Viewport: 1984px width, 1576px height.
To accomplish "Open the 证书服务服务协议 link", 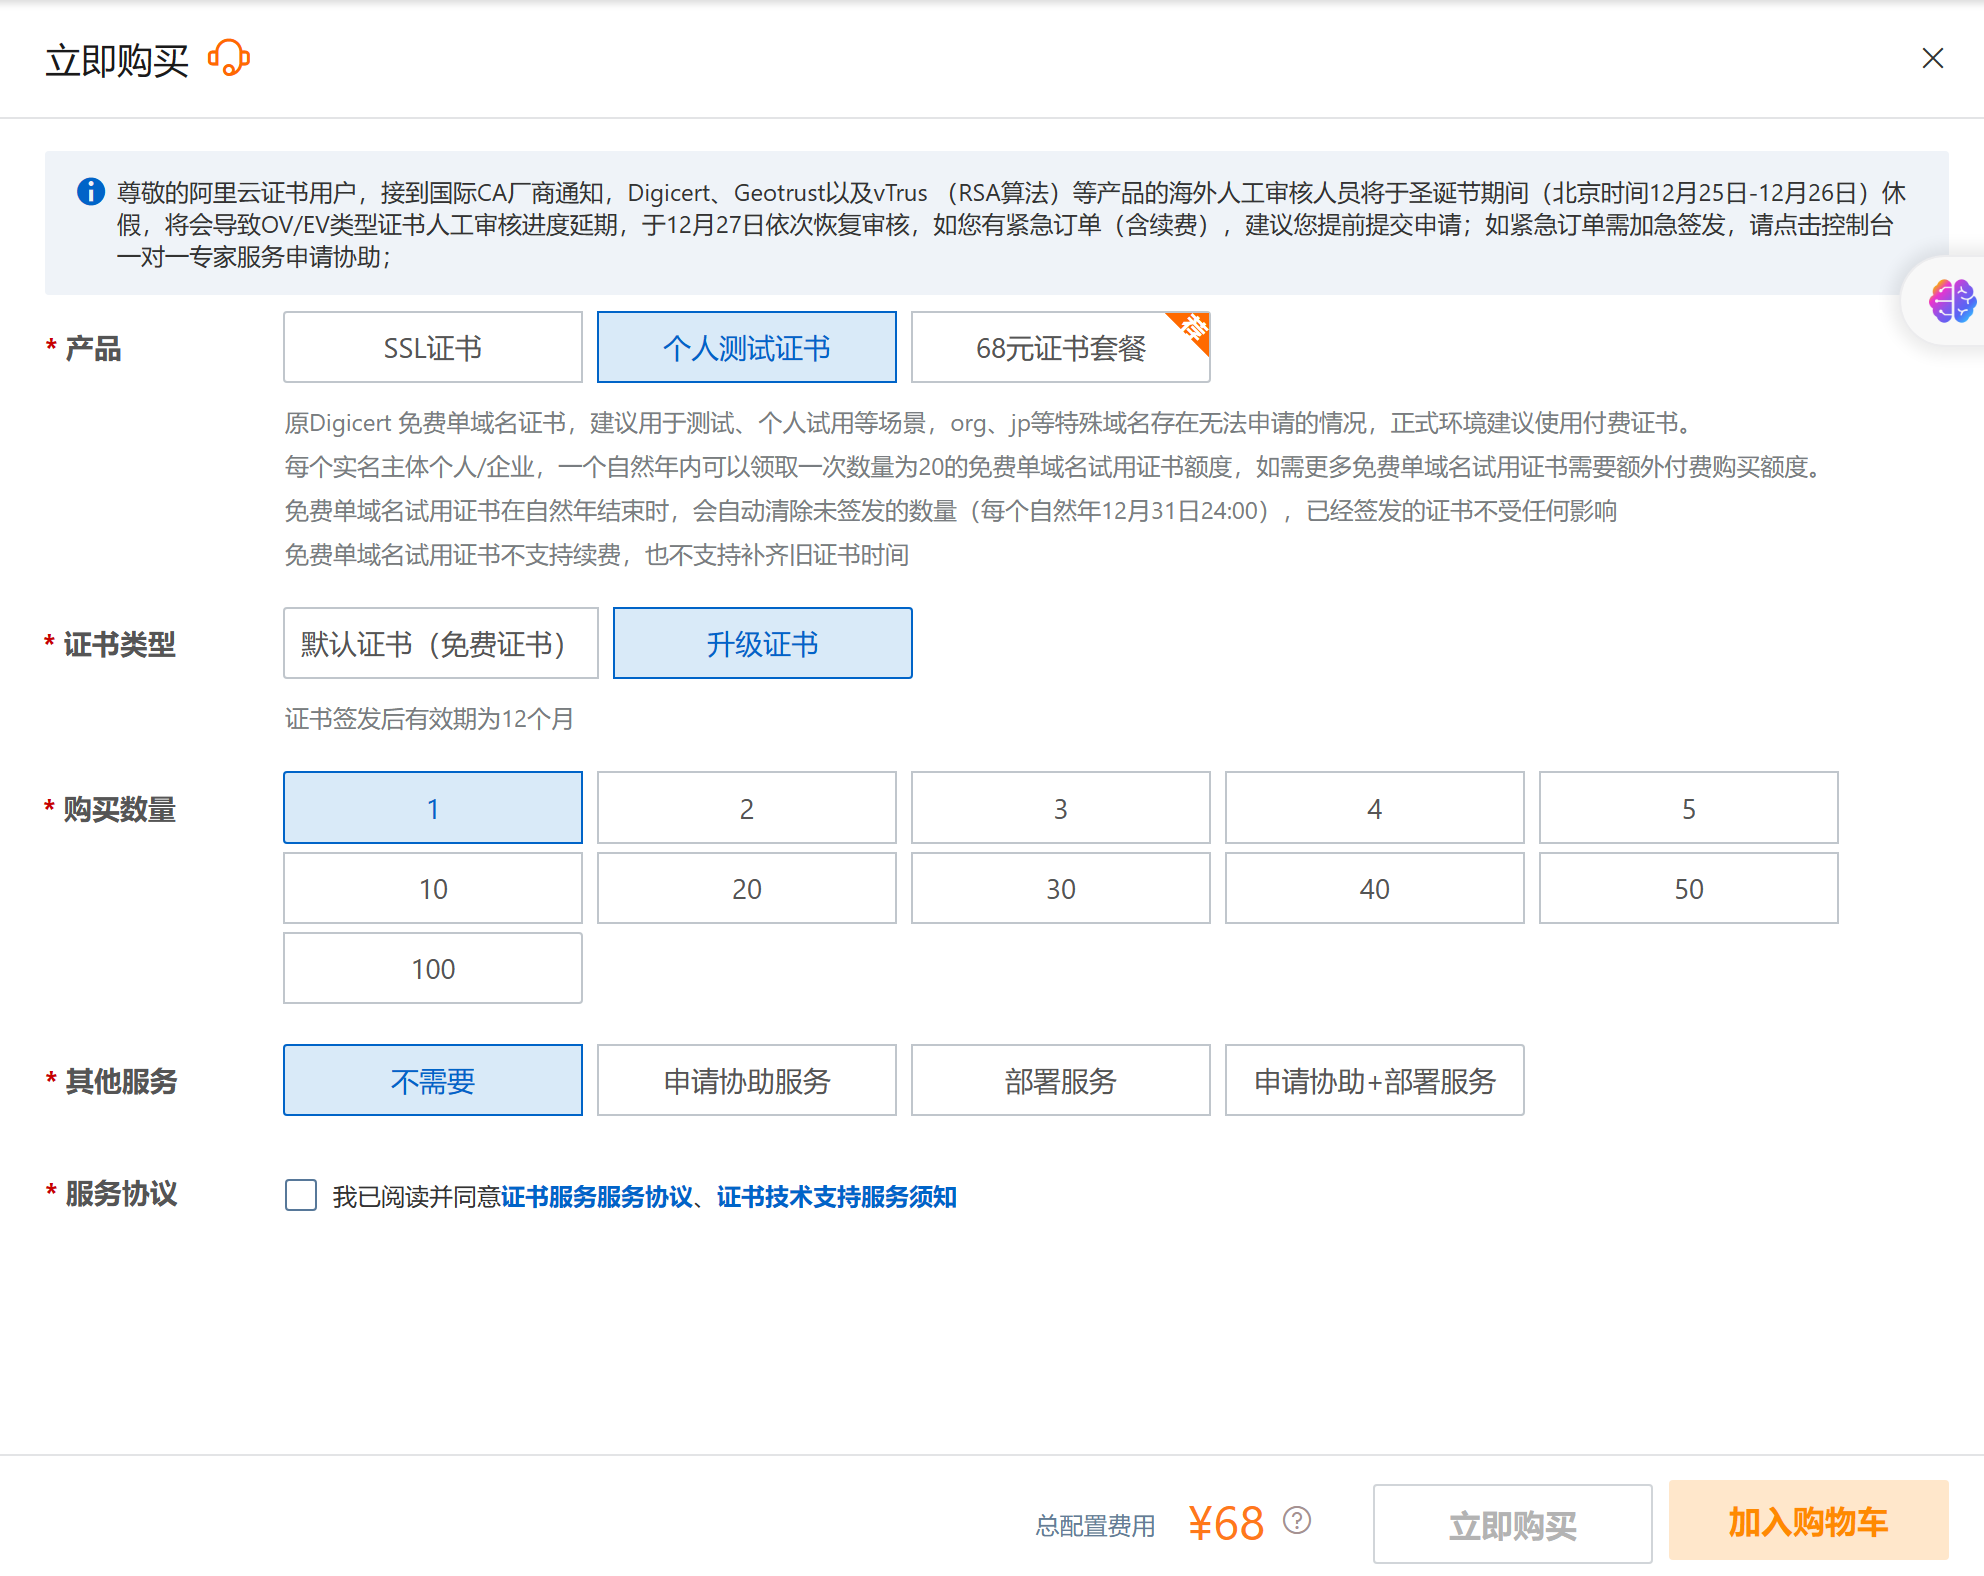I will 597,1196.
